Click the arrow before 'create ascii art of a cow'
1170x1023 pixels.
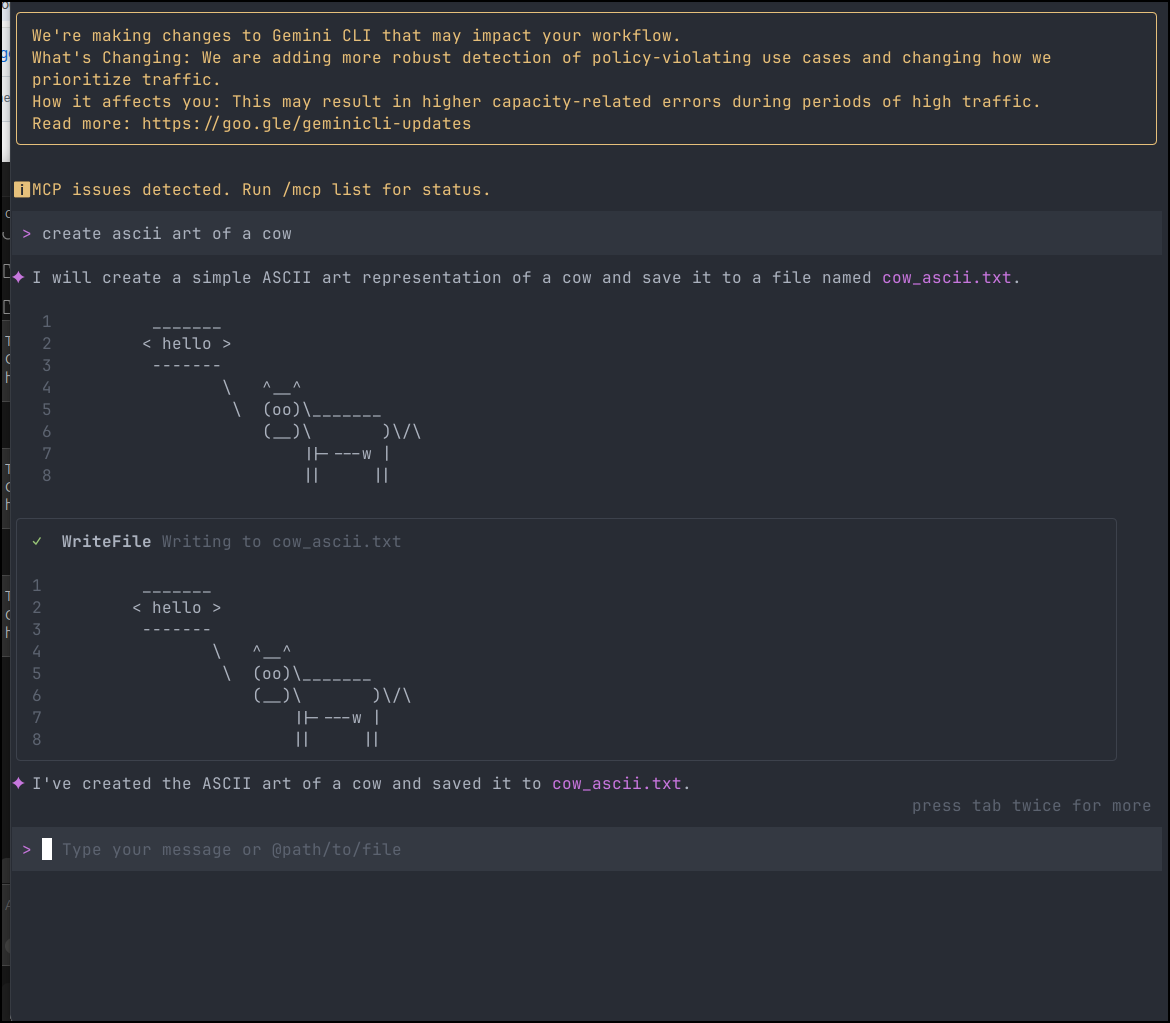click(x=26, y=233)
